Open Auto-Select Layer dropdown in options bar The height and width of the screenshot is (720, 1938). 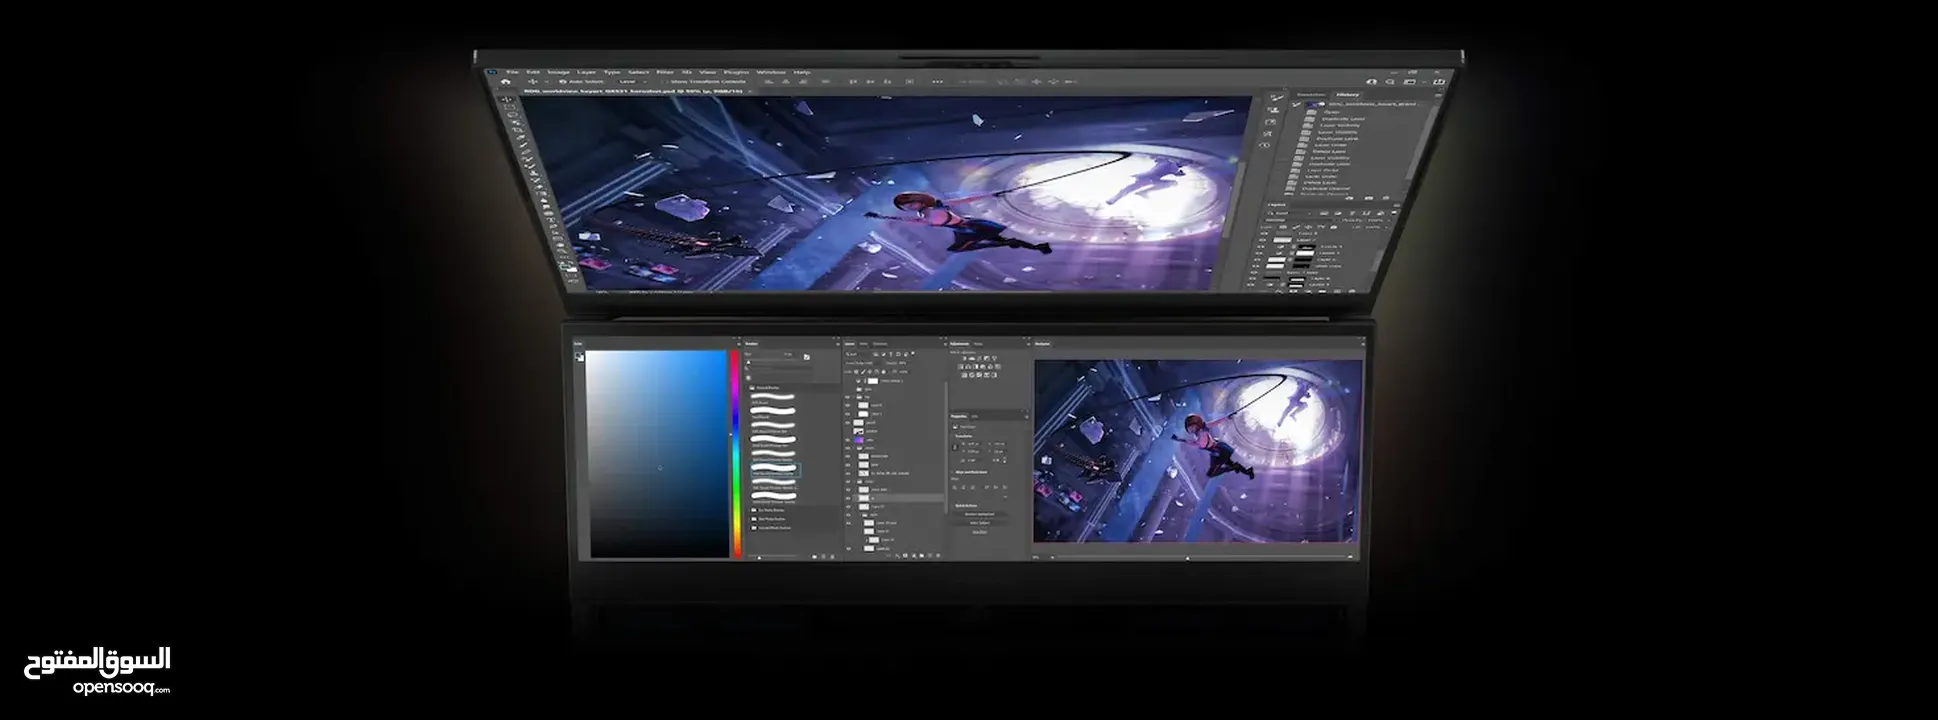click(x=632, y=81)
